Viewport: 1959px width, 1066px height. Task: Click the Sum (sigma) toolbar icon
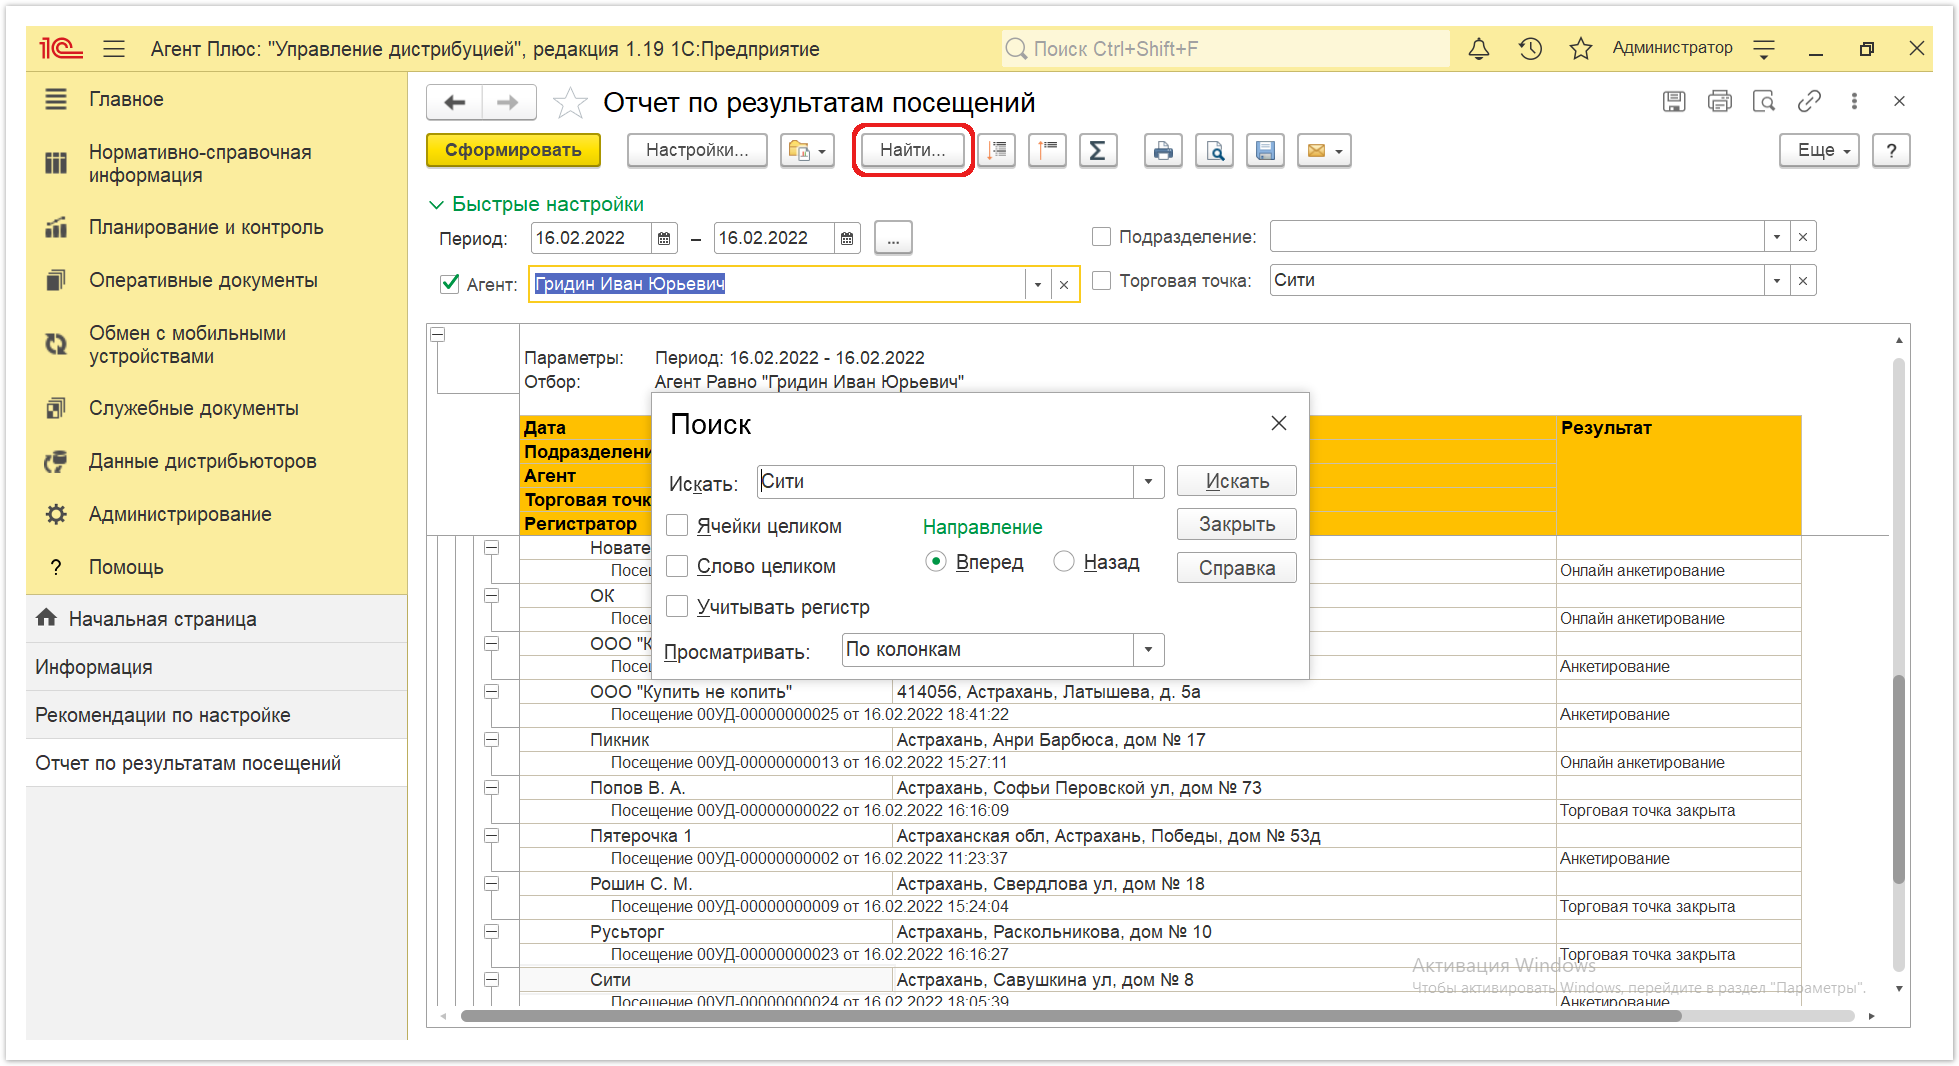(1097, 150)
